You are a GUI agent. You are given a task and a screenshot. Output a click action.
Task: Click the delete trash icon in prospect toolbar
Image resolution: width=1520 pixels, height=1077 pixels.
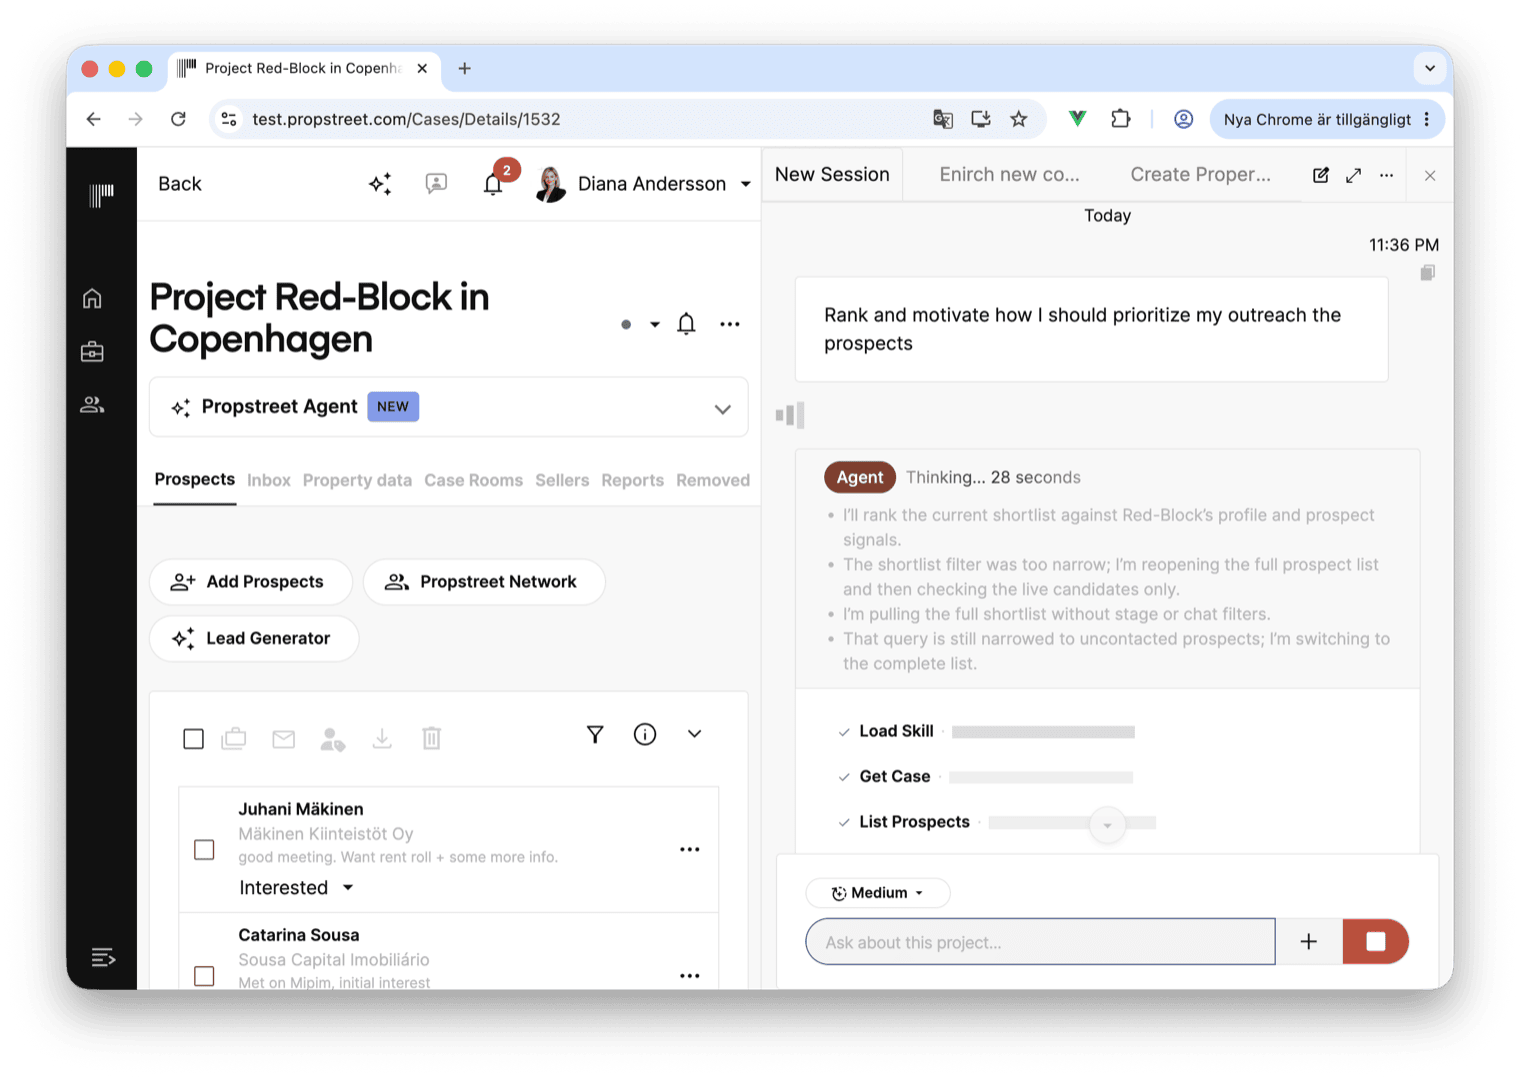pos(431,738)
